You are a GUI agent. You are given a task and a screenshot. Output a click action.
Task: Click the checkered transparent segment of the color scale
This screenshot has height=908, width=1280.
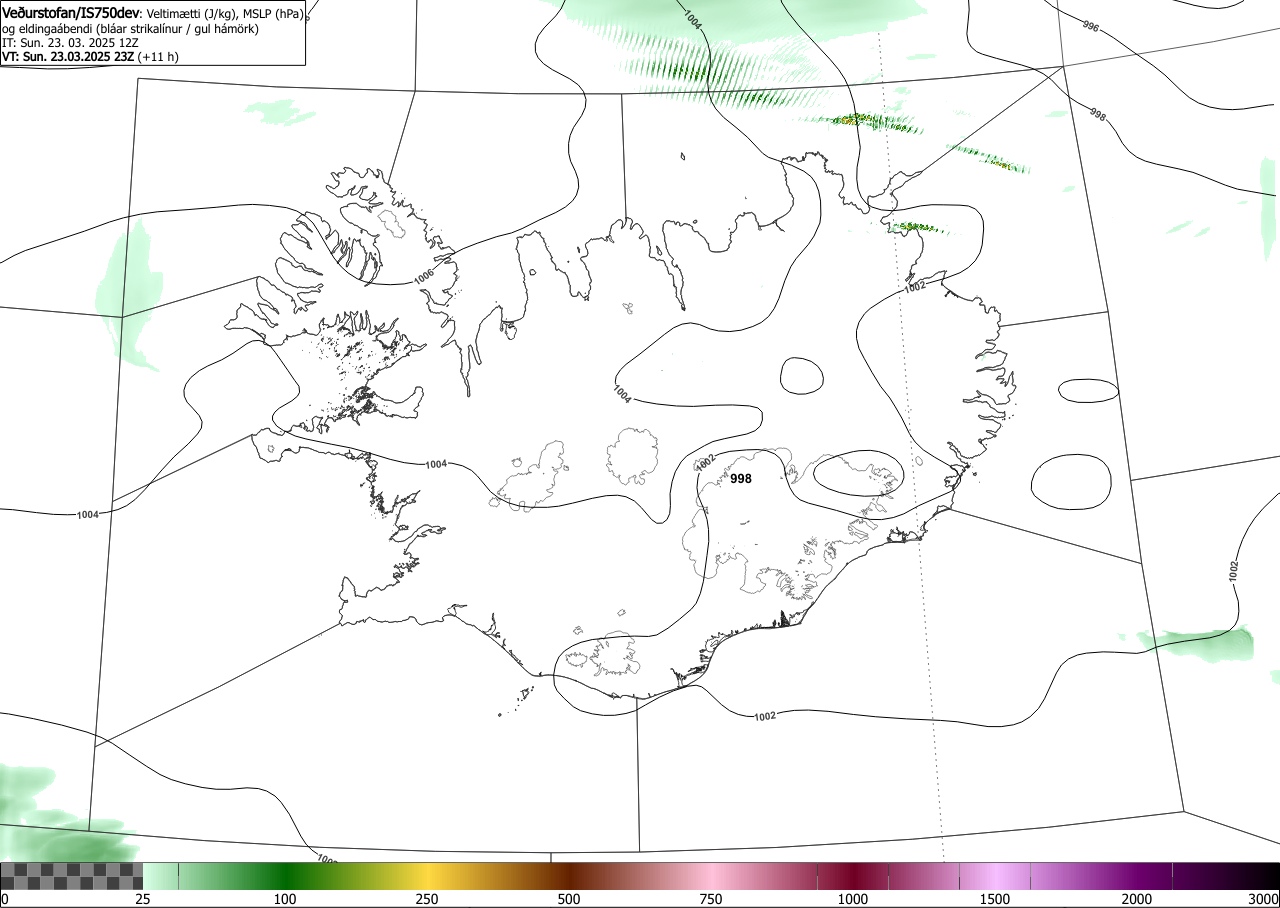point(72,876)
